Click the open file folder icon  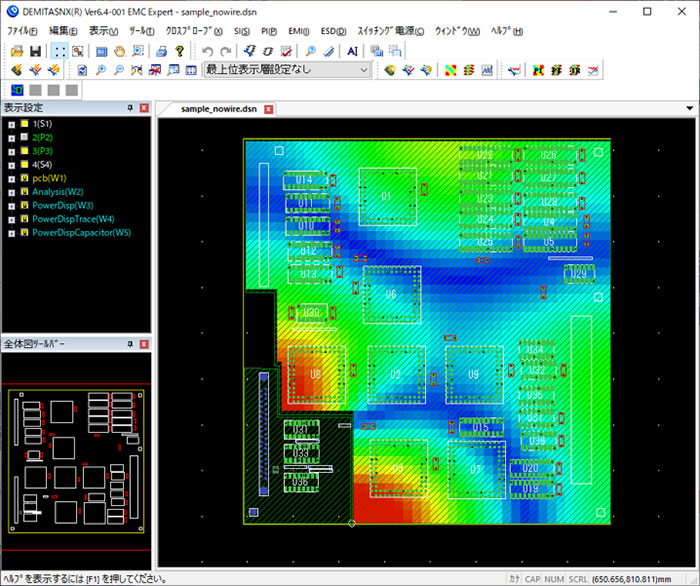tap(17, 51)
